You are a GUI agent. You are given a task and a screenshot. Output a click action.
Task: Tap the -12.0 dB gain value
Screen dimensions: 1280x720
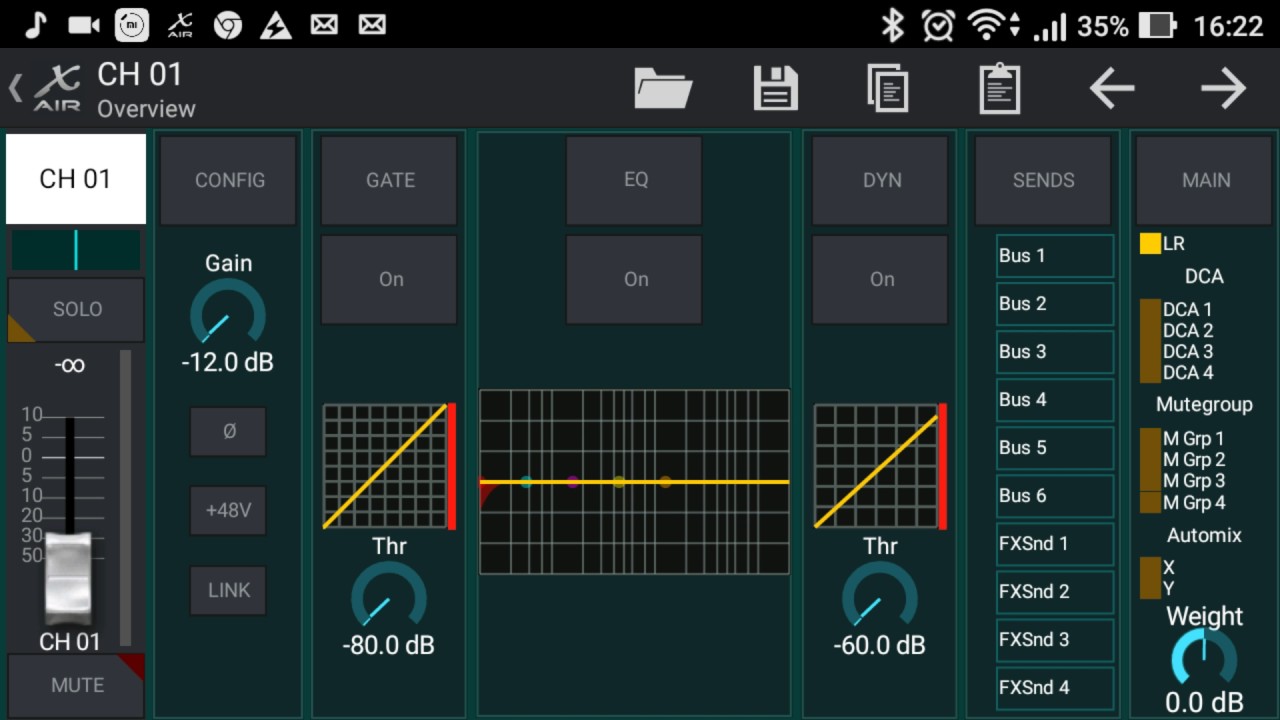pos(227,363)
